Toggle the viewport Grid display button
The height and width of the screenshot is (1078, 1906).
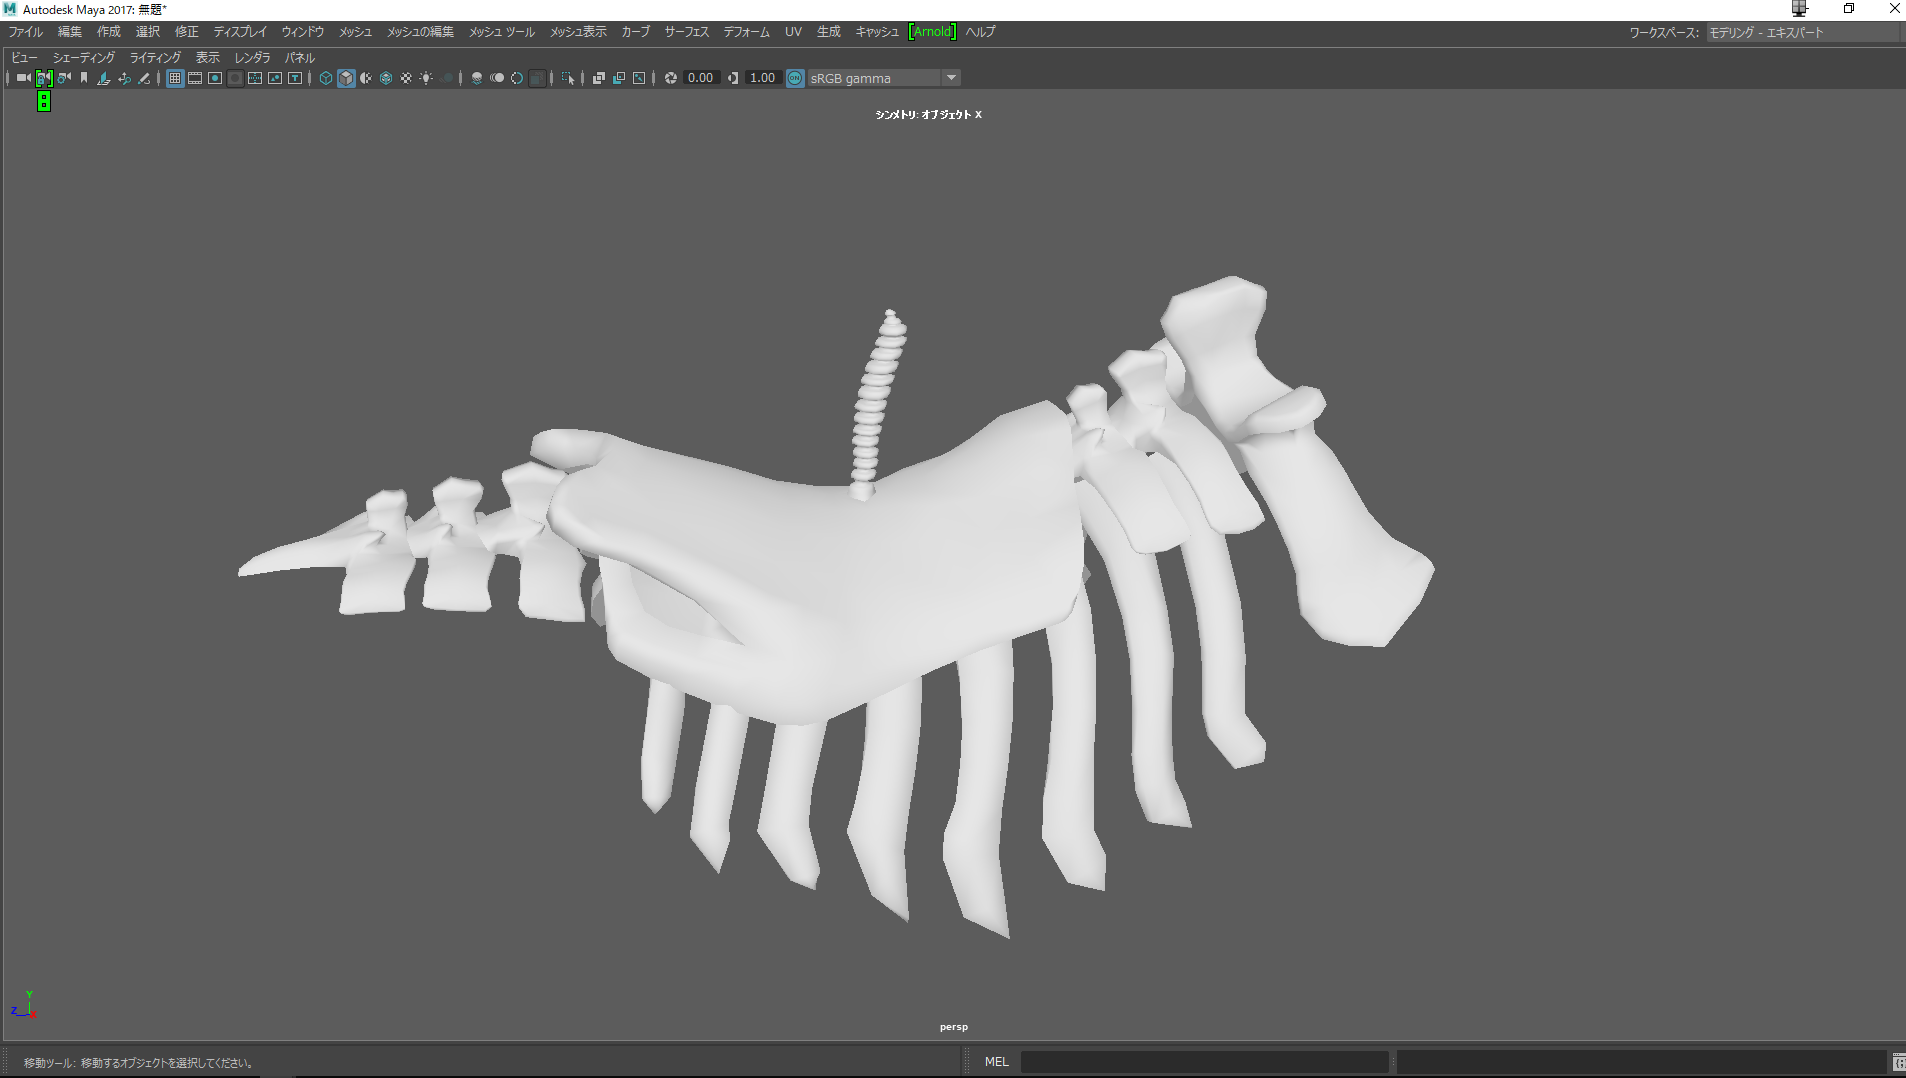[x=175, y=78]
